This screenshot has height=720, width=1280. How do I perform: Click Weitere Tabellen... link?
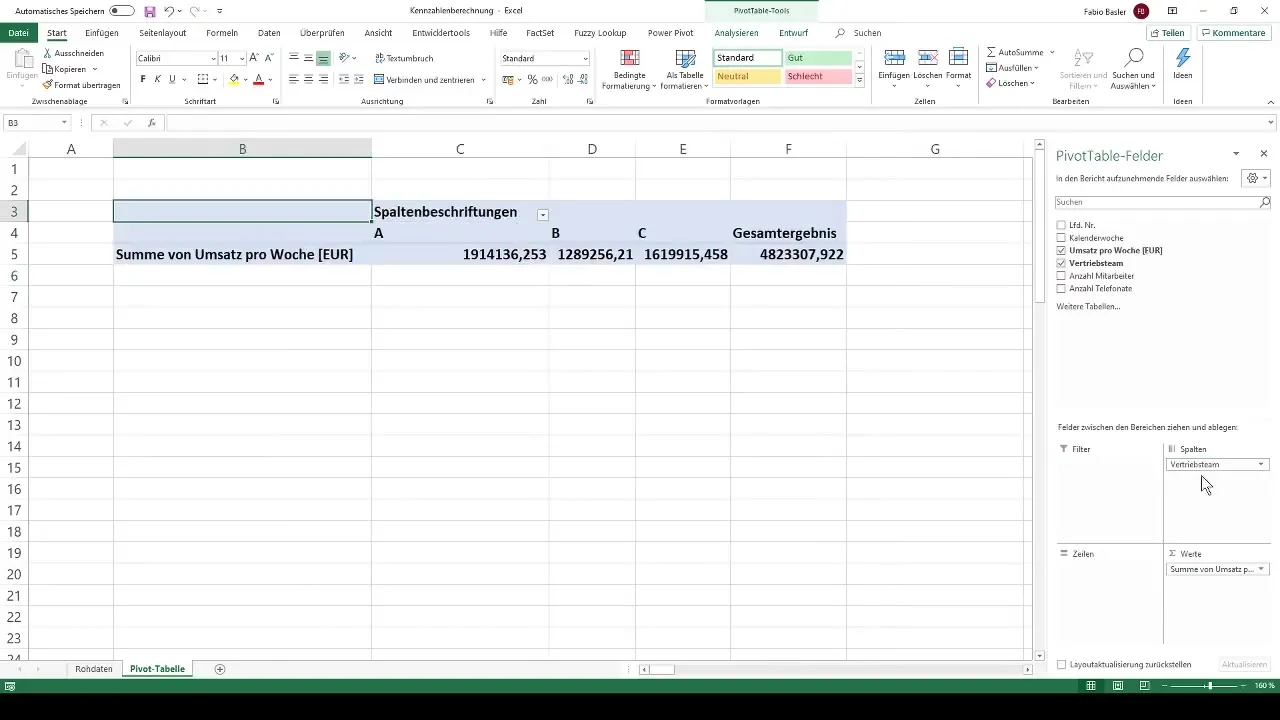click(1088, 306)
